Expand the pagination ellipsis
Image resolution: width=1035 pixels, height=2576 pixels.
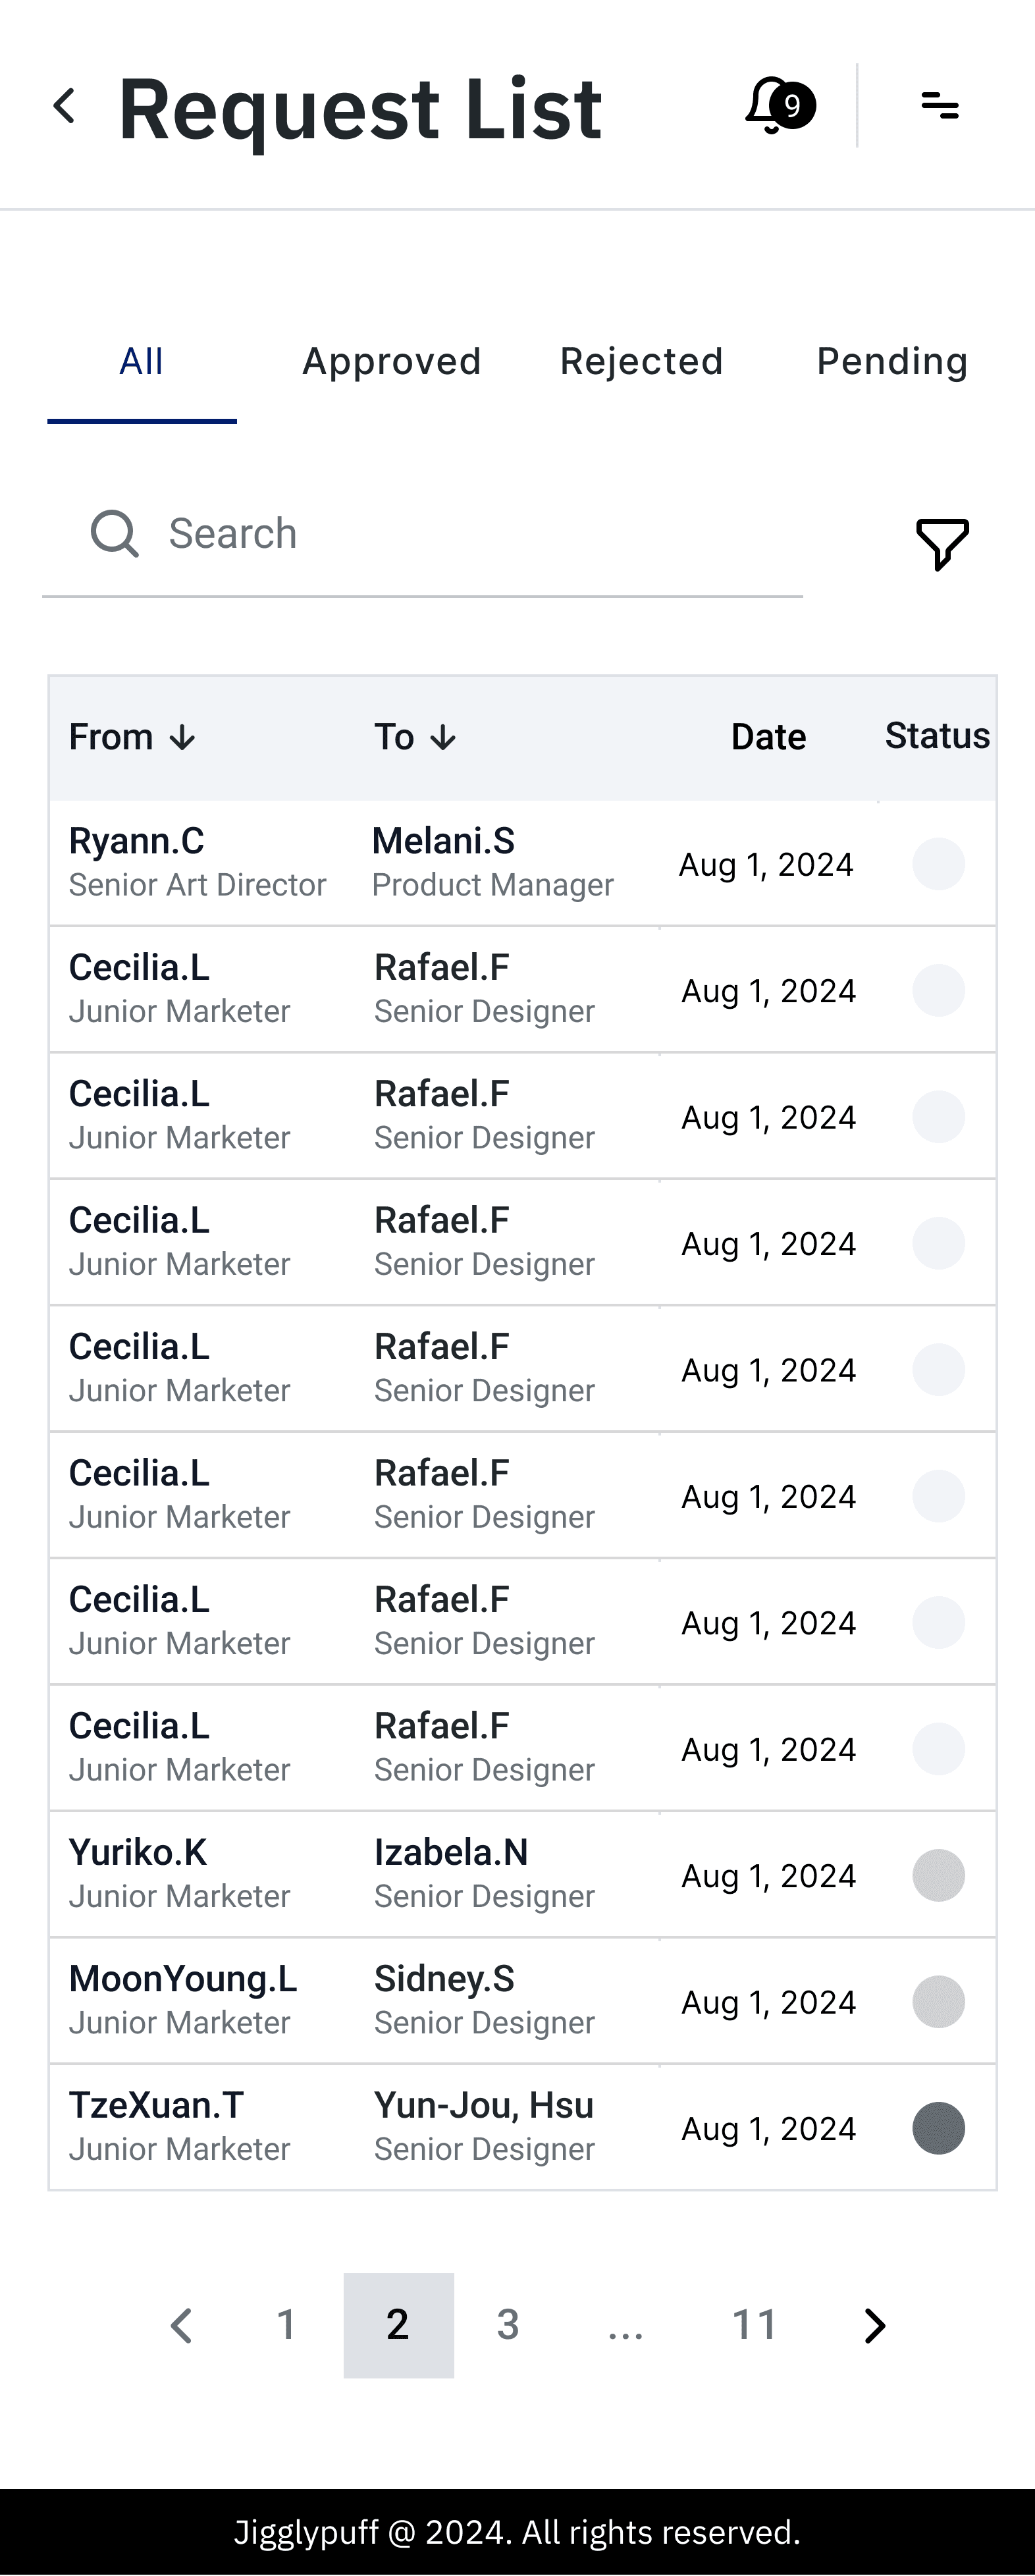(626, 2325)
